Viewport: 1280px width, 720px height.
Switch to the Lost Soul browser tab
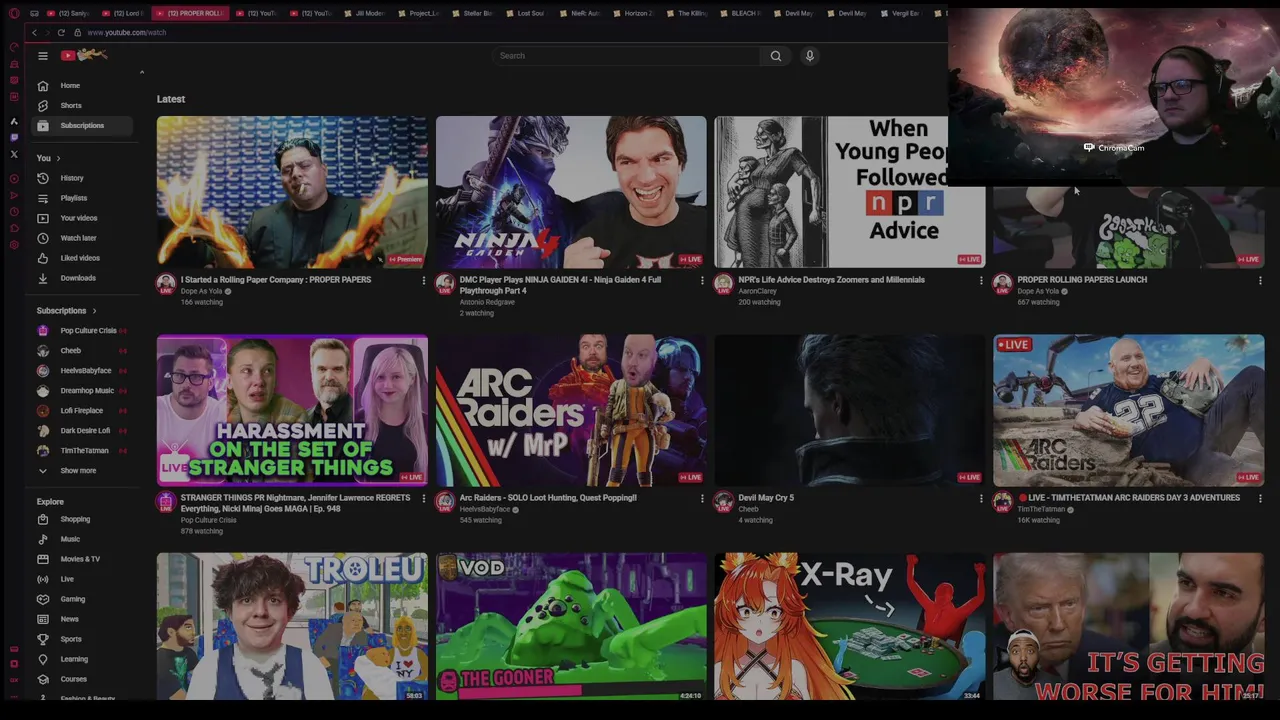pos(526,13)
